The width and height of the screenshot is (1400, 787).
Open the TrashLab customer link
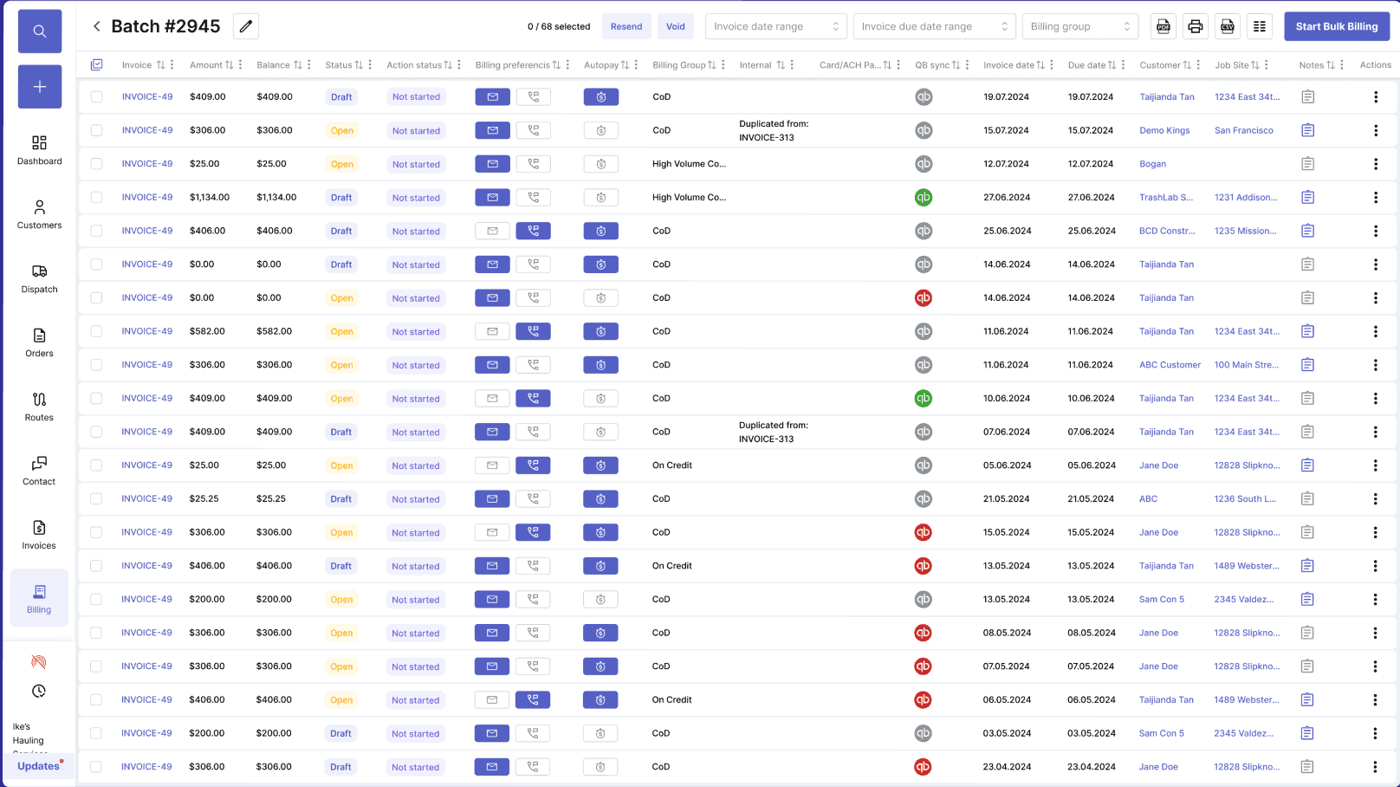tap(1165, 197)
